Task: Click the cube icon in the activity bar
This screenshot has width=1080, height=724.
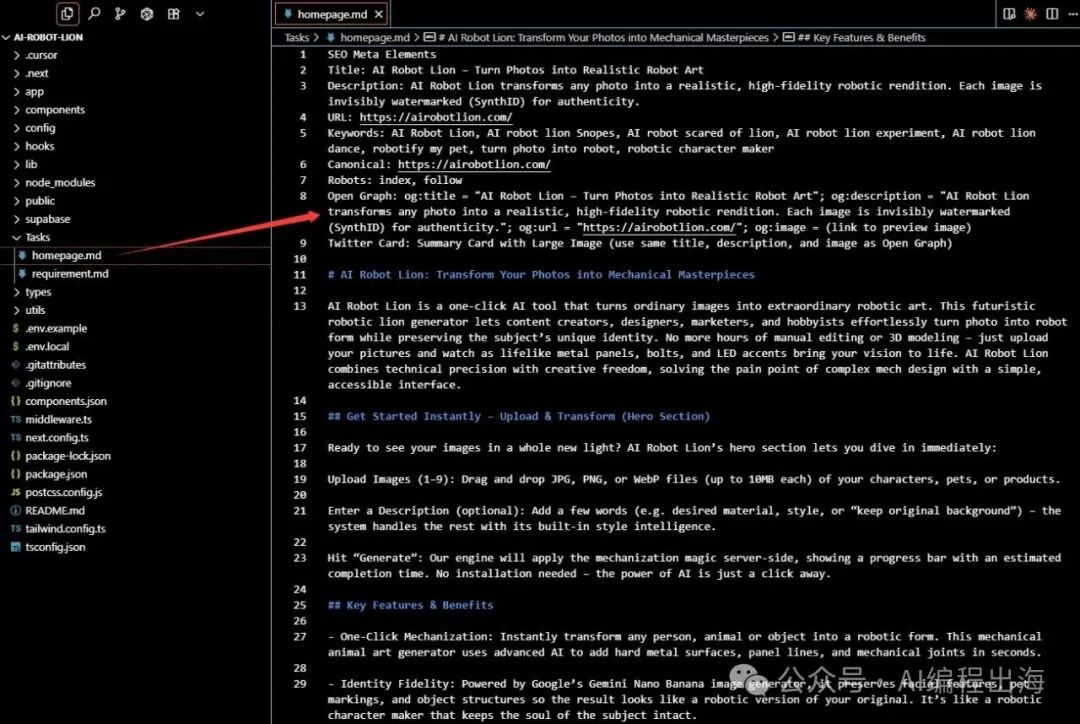Action: (x=147, y=14)
